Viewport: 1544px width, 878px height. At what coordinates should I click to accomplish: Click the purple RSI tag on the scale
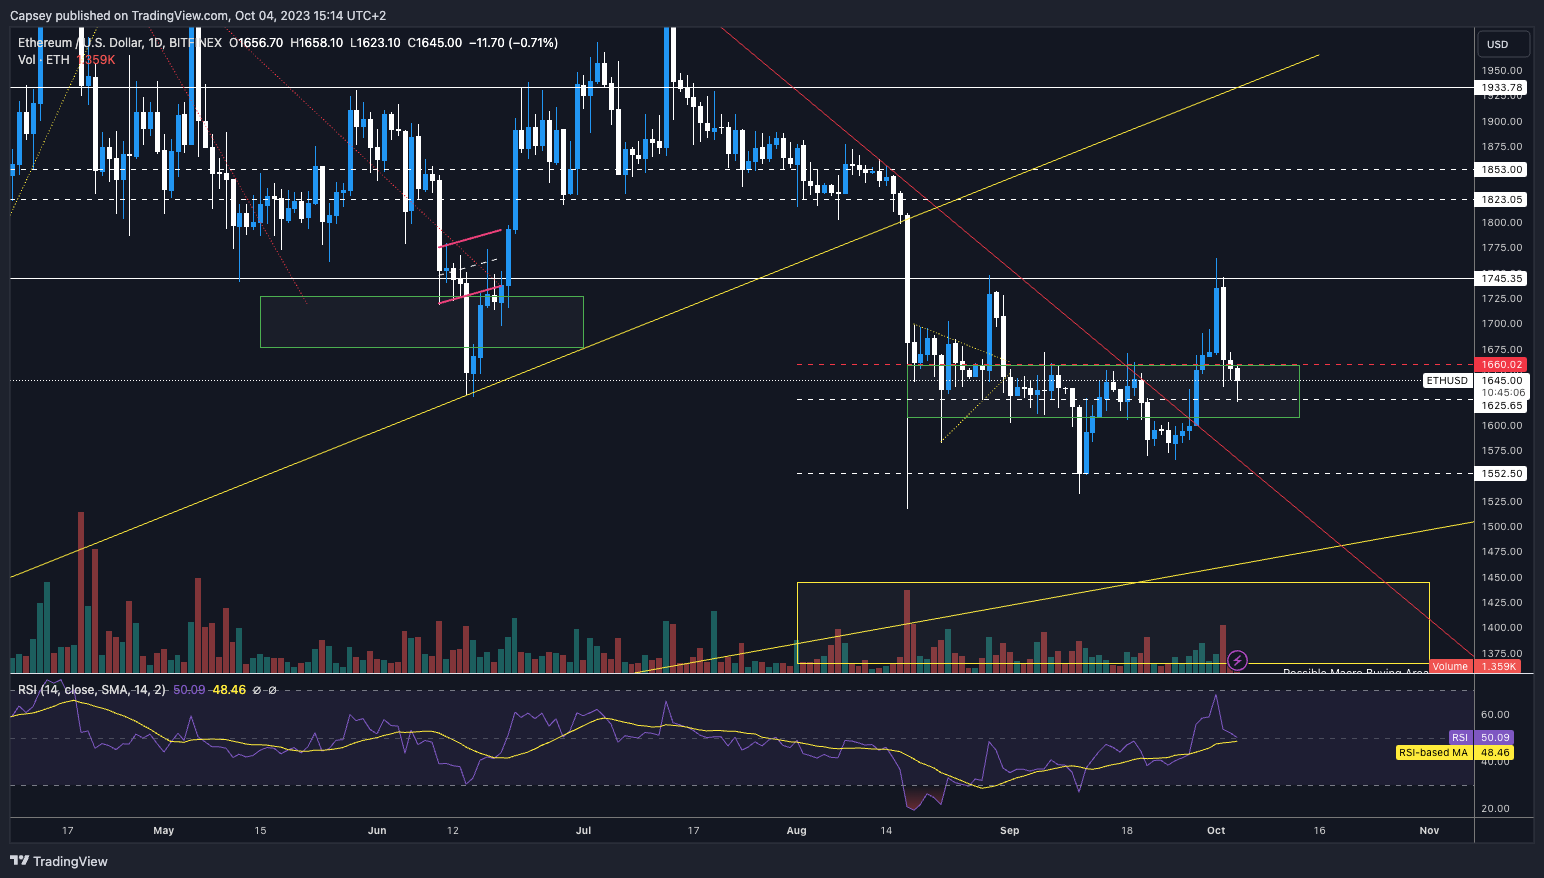(x=1460, y=737)
